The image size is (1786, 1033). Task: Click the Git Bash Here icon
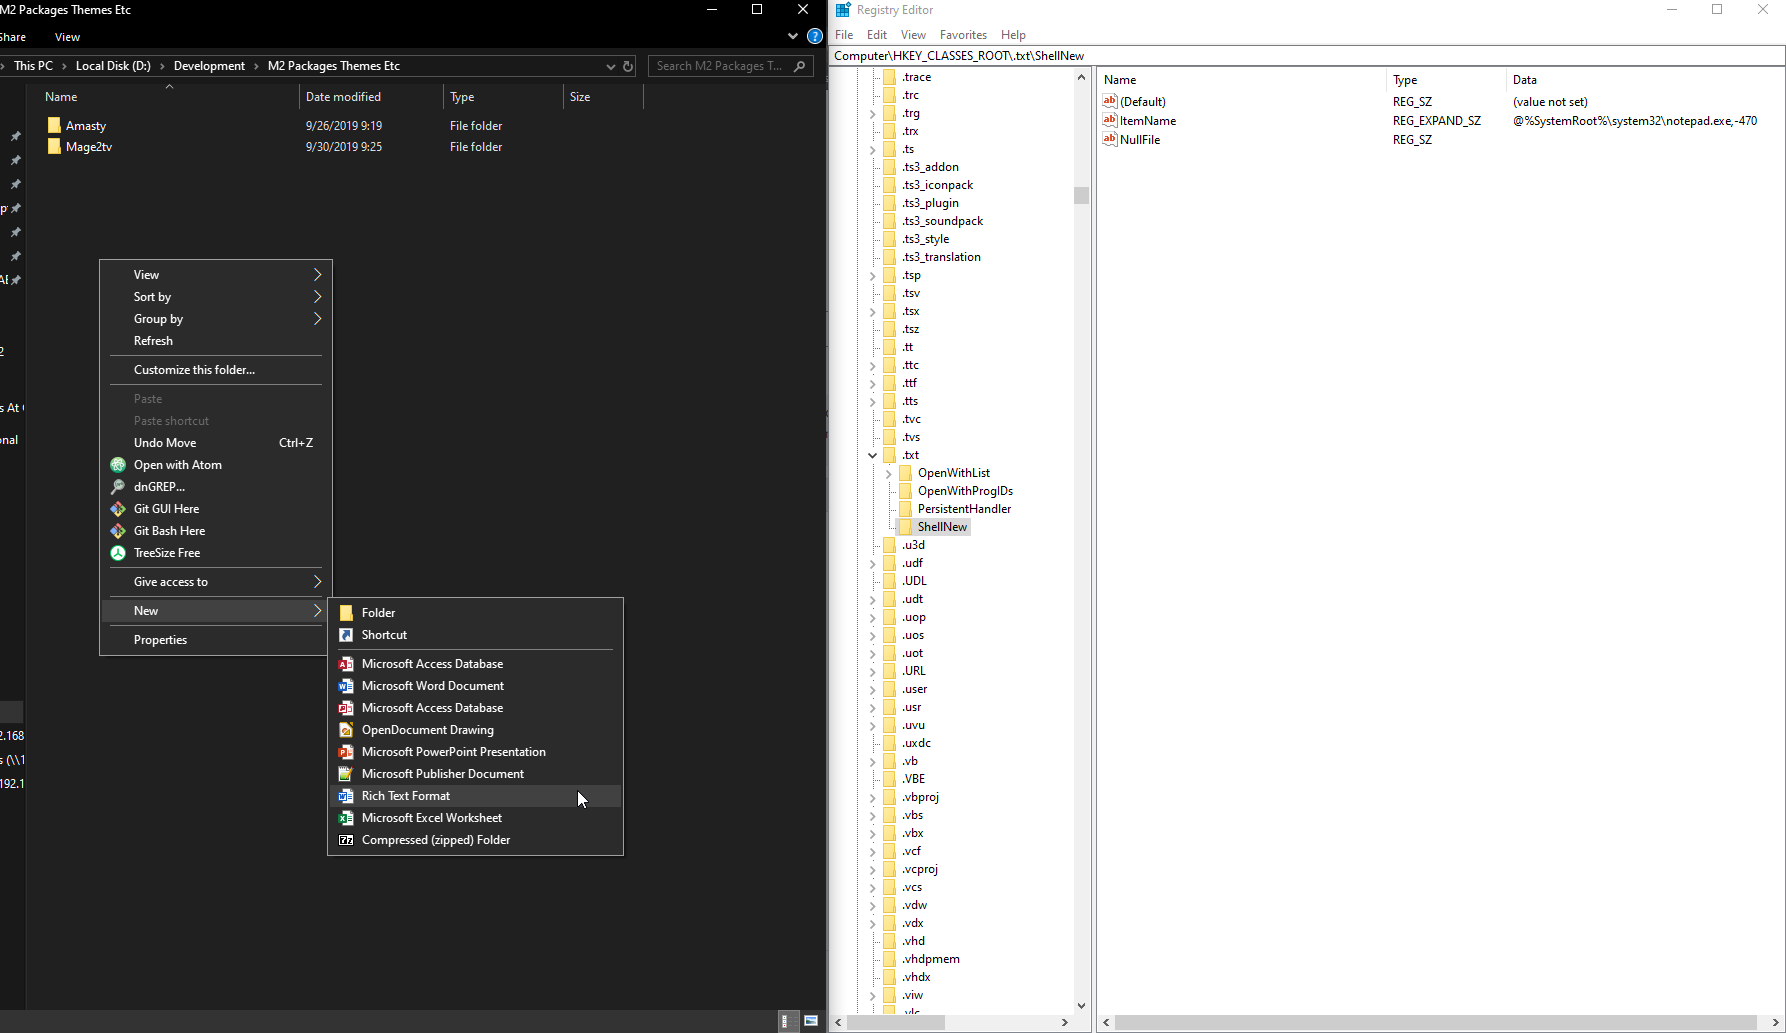point(118,531)
